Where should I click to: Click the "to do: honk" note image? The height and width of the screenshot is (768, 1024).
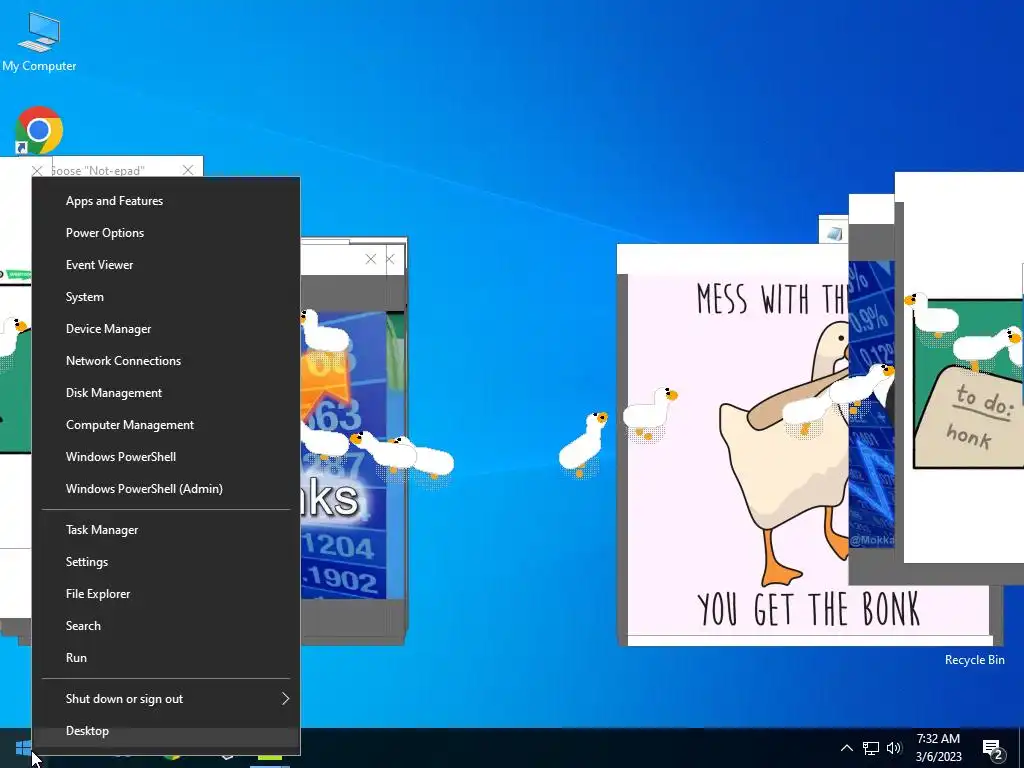click(x=968, y=384)
